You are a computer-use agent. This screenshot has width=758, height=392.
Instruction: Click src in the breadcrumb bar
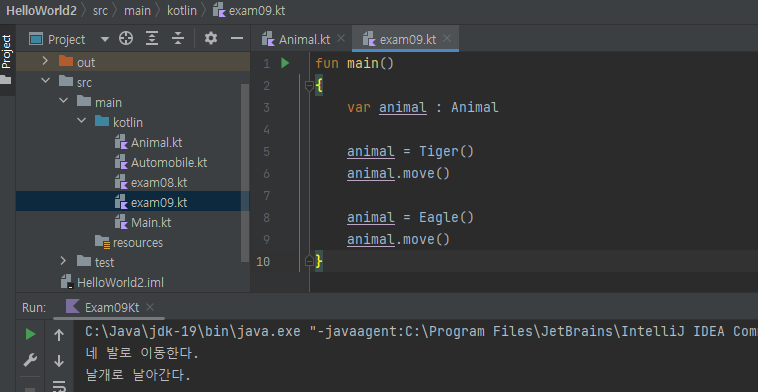click(x=100, y=11)
